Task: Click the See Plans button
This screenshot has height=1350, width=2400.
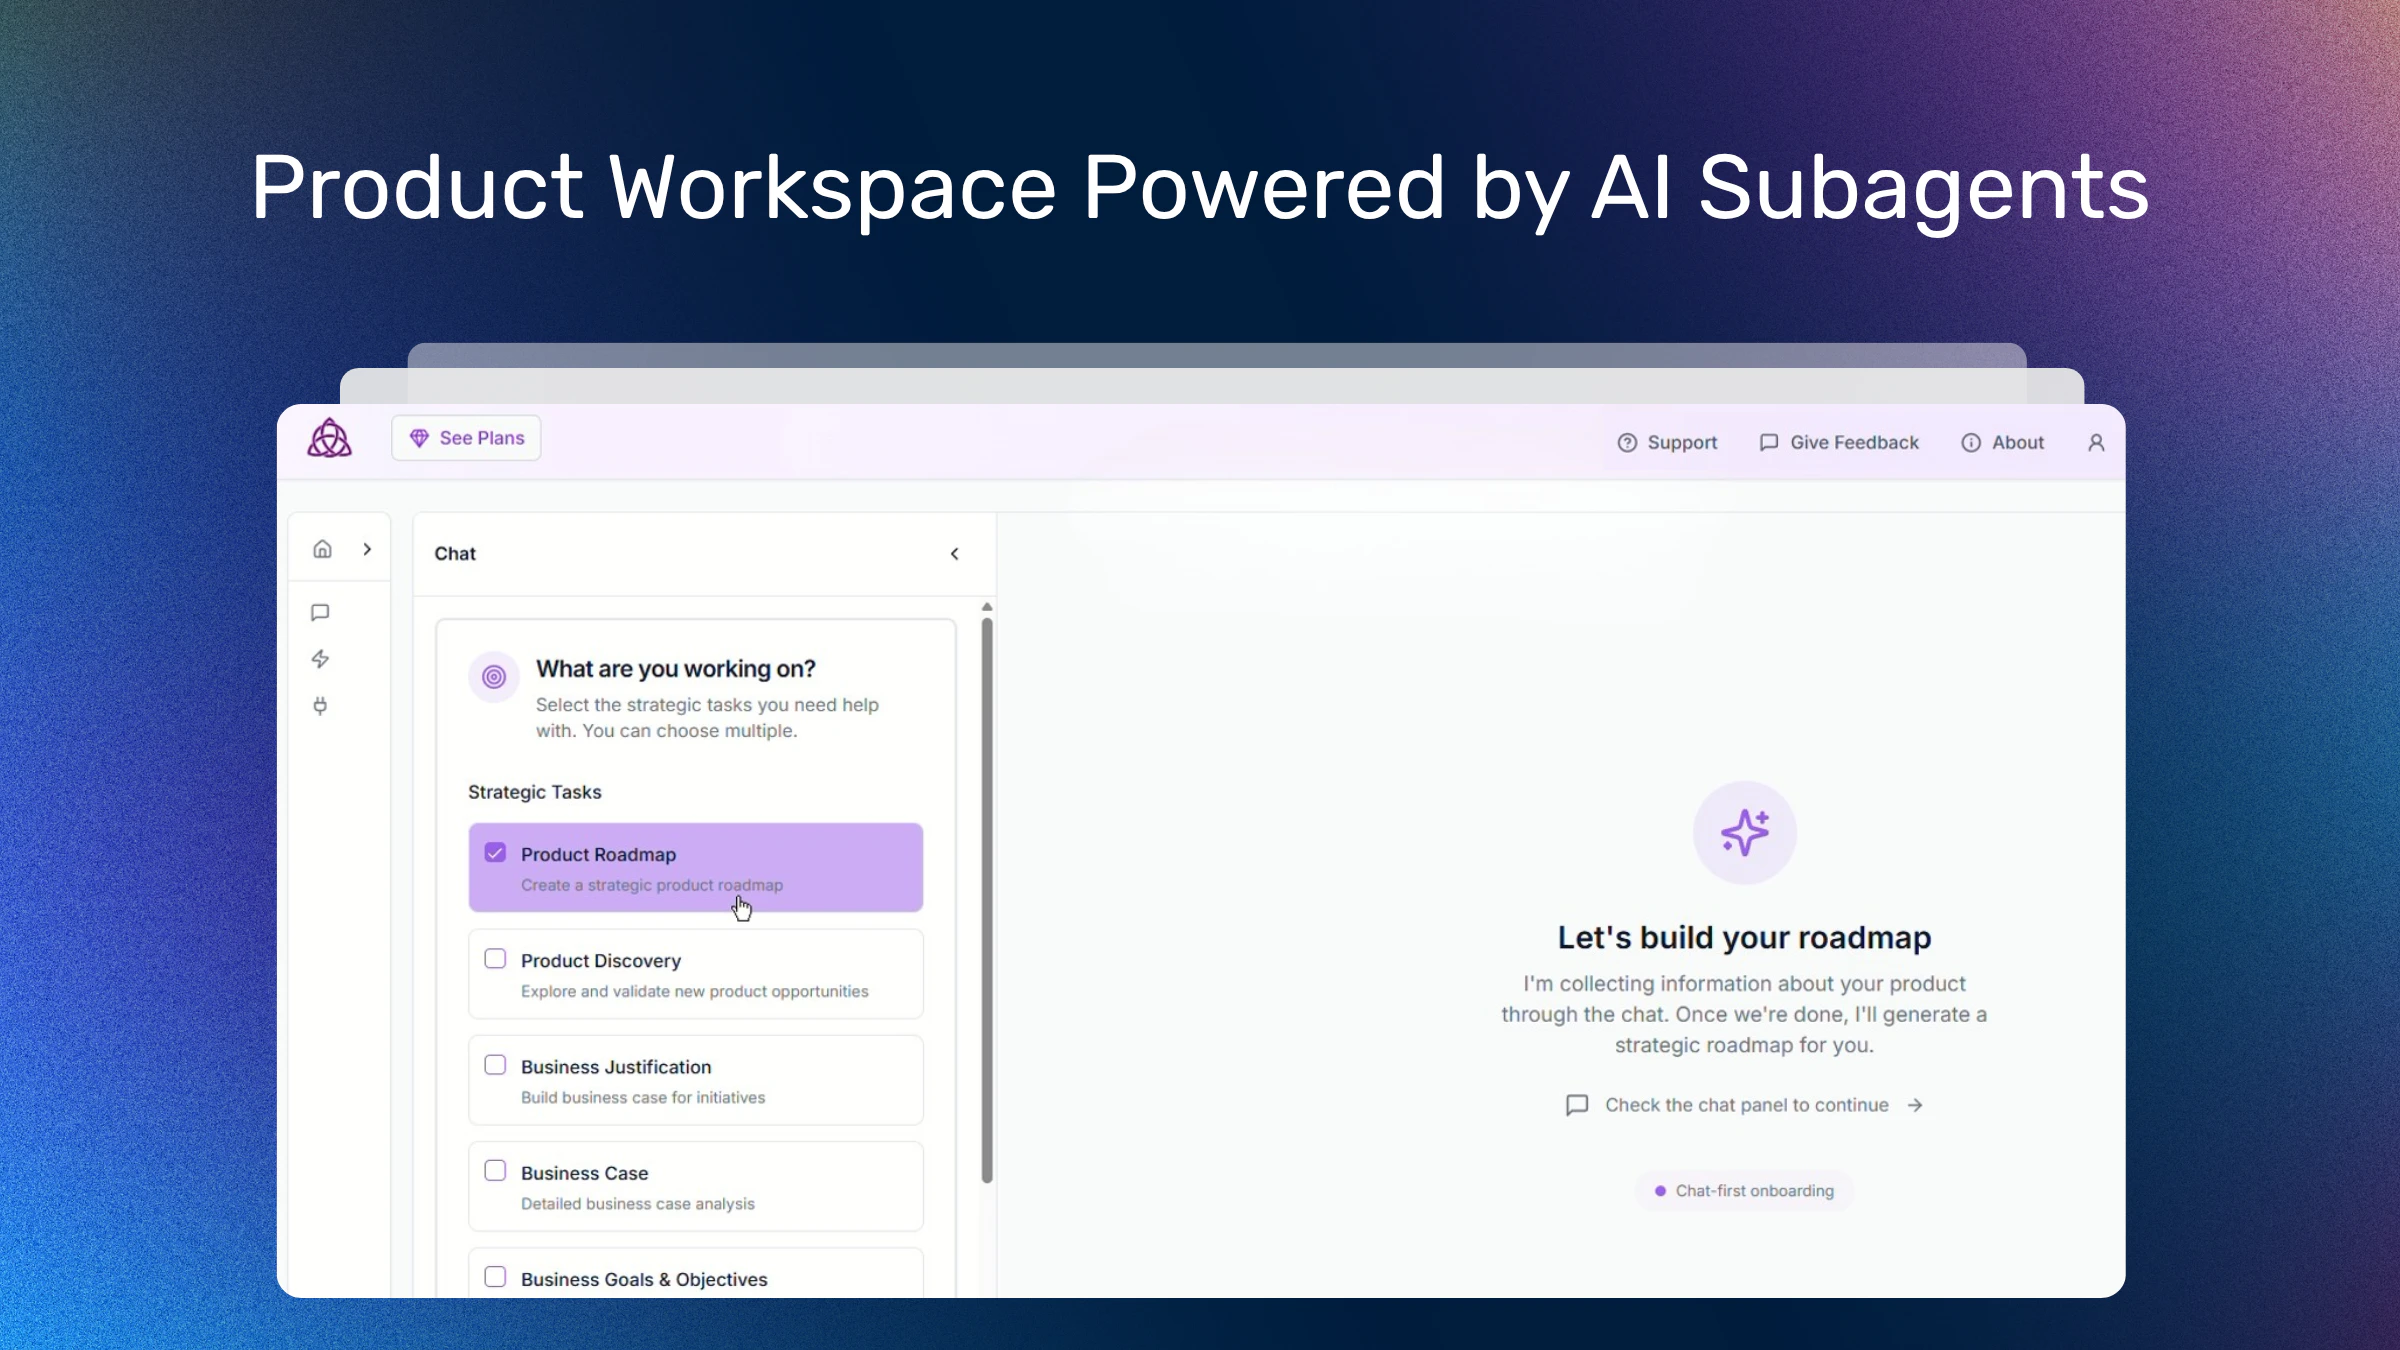Action: (x=466, y=438)
